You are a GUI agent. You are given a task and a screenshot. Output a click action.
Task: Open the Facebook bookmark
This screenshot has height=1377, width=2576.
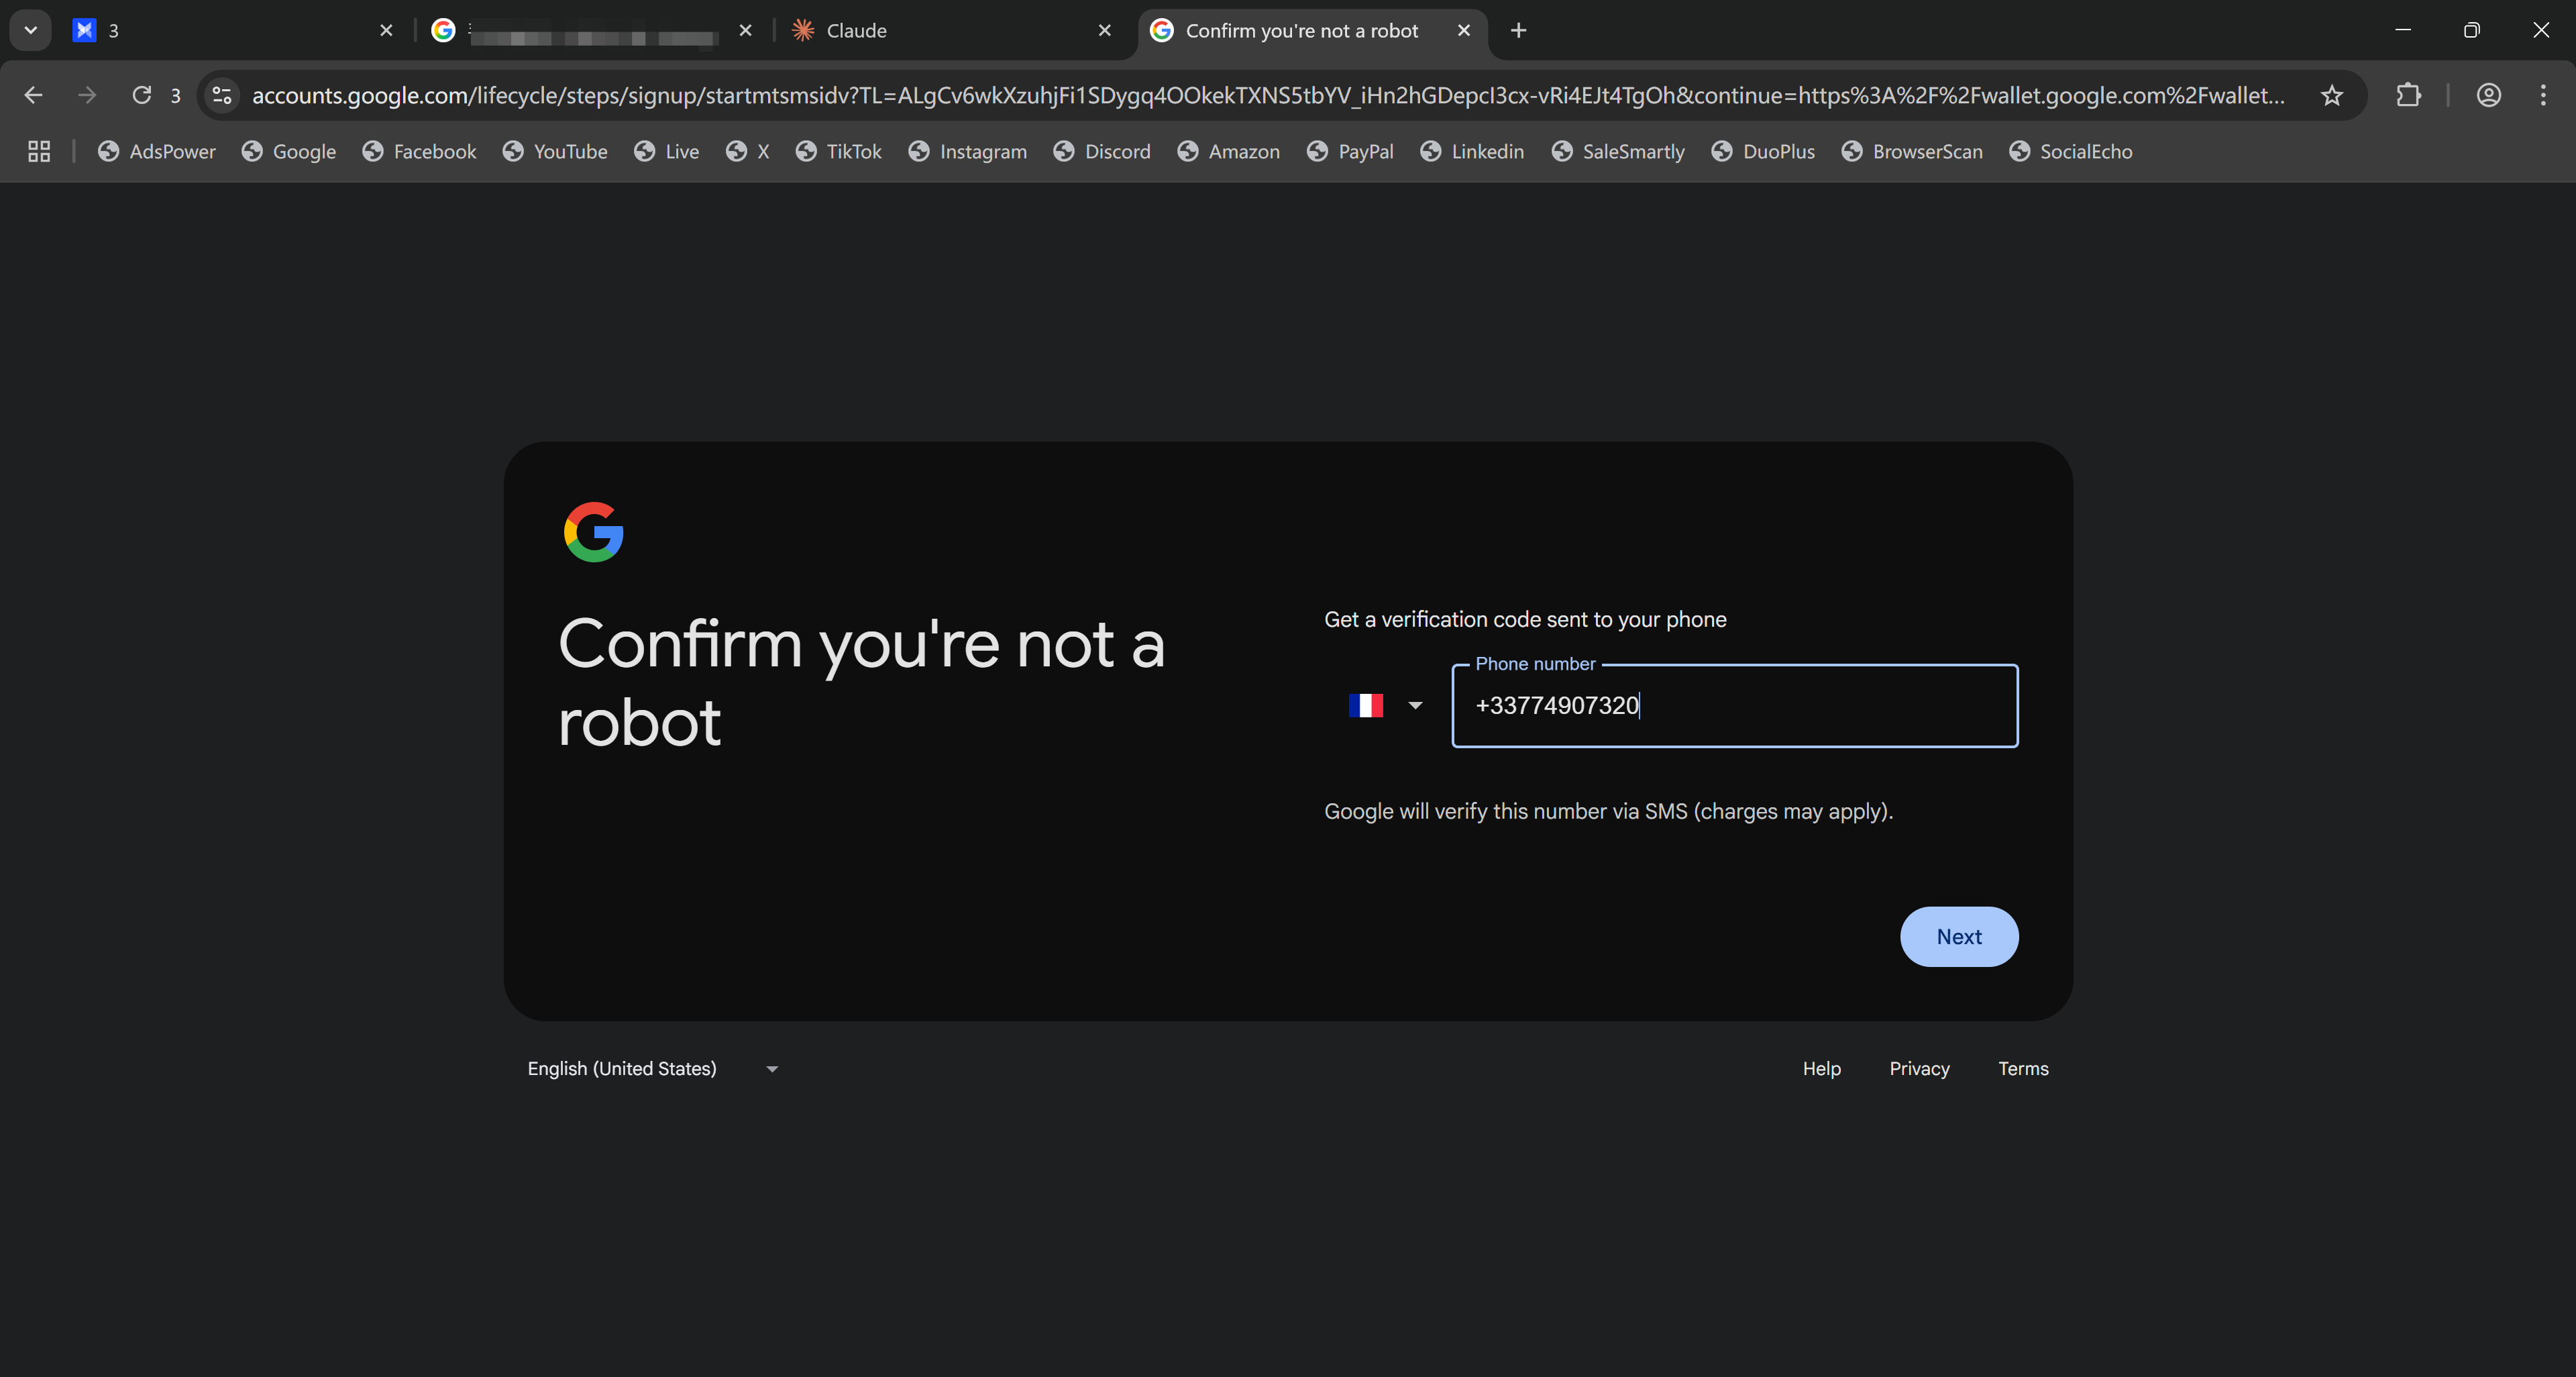(x=420, y=151)
